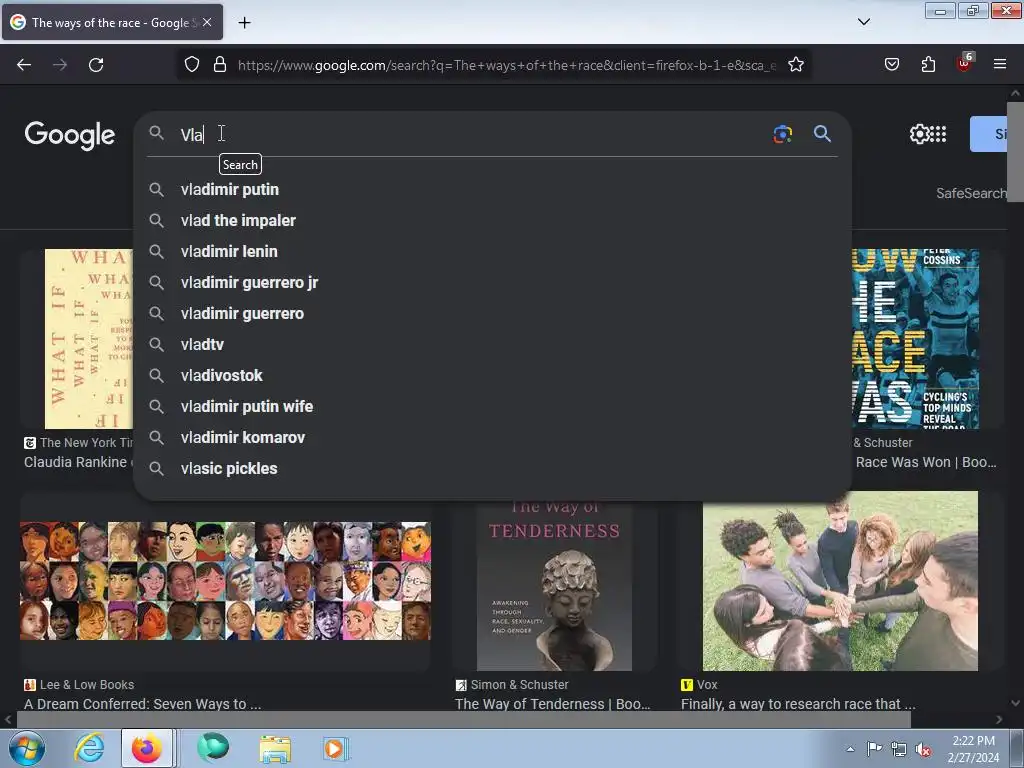Open network status tray icon

899,749
